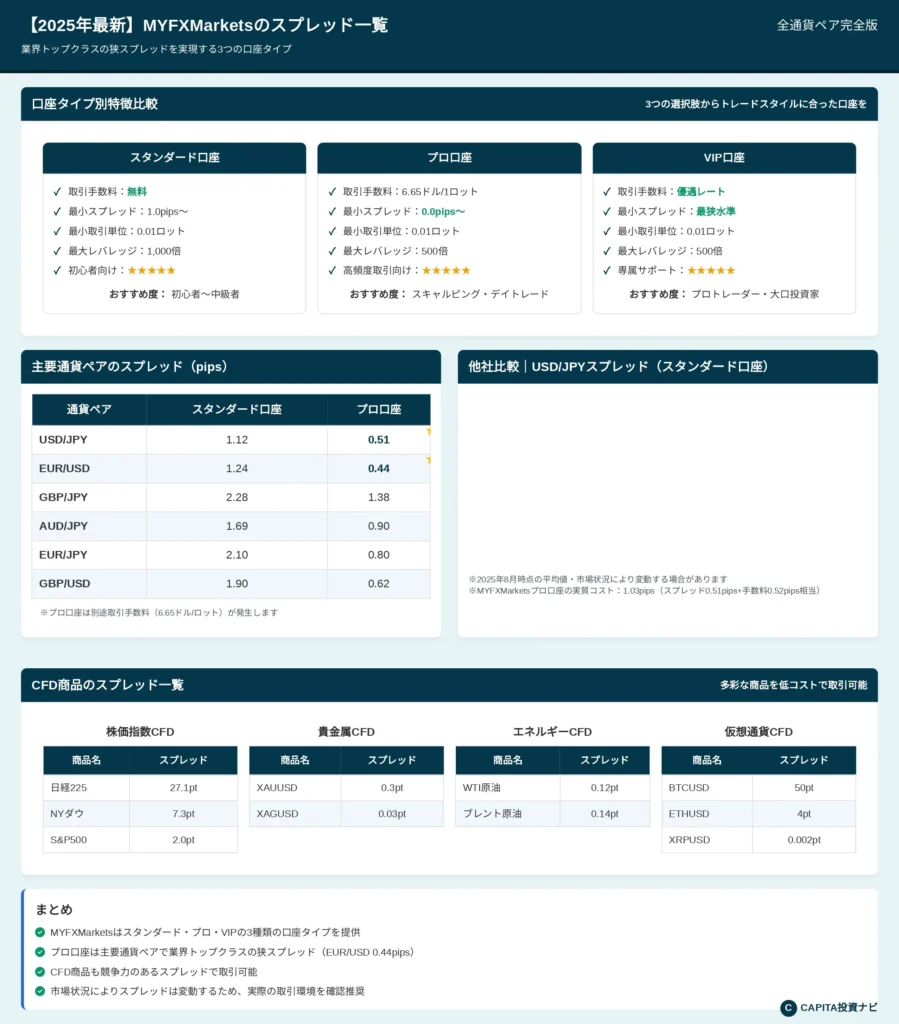The image size is (899, 1024).
Task: Click the checkmark beside 最小スプレッド：0.0pips〜
Action: click(332, 211)
